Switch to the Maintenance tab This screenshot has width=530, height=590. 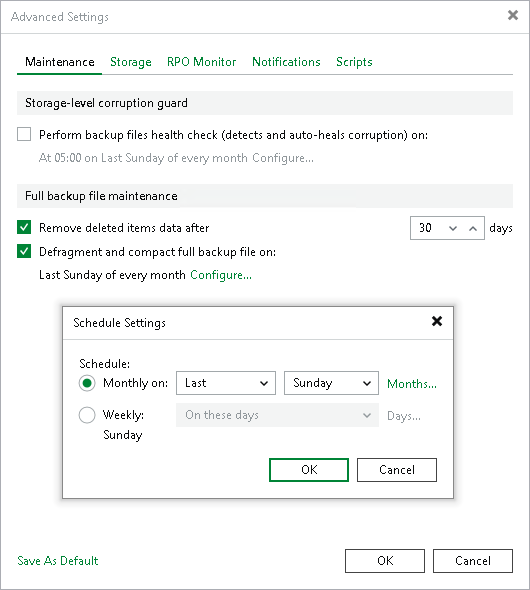59,62
